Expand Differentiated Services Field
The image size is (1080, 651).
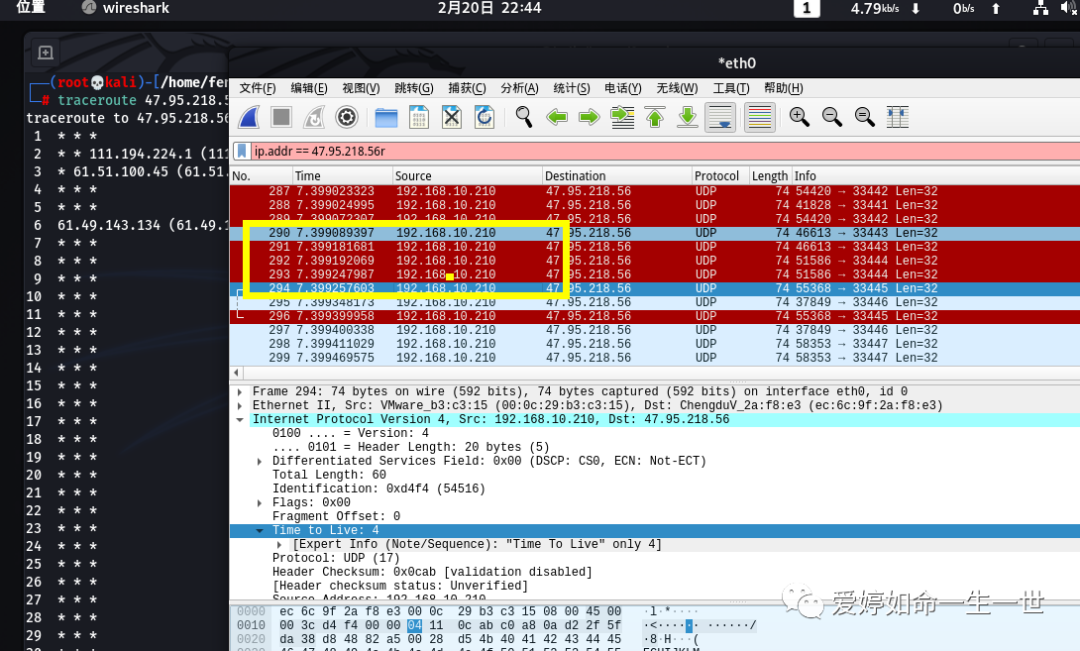259,461
